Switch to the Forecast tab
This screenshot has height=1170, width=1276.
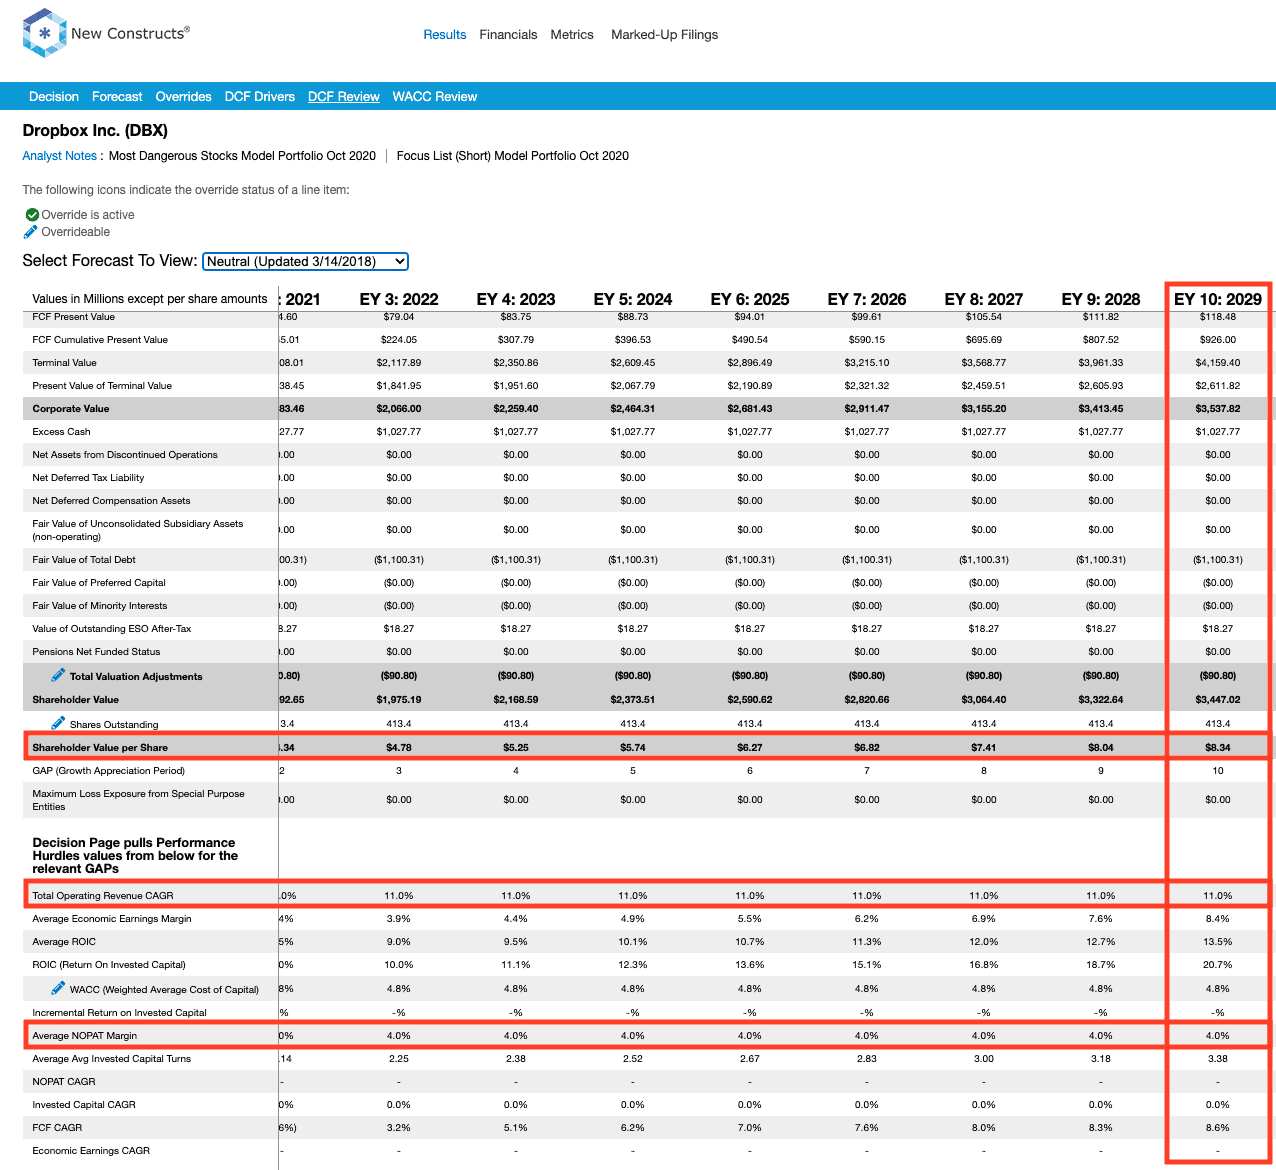117,97
